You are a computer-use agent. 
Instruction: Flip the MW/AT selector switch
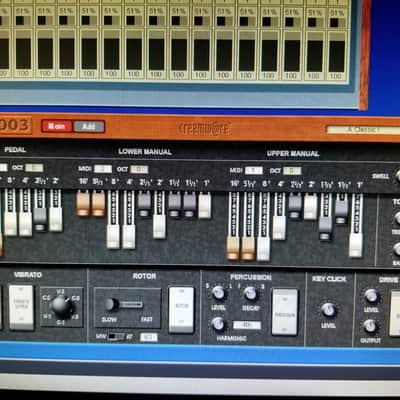[116, 337]
